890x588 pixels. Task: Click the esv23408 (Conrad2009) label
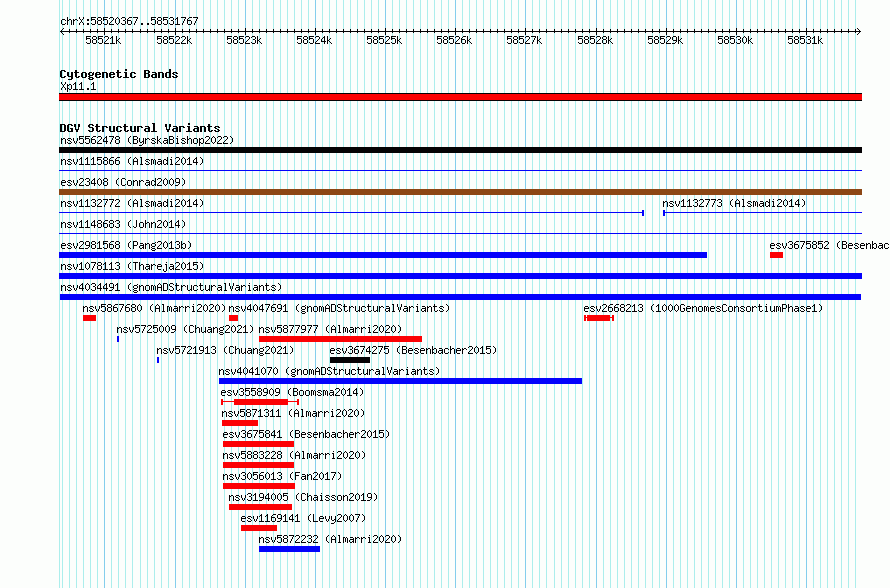coord(123,182)
